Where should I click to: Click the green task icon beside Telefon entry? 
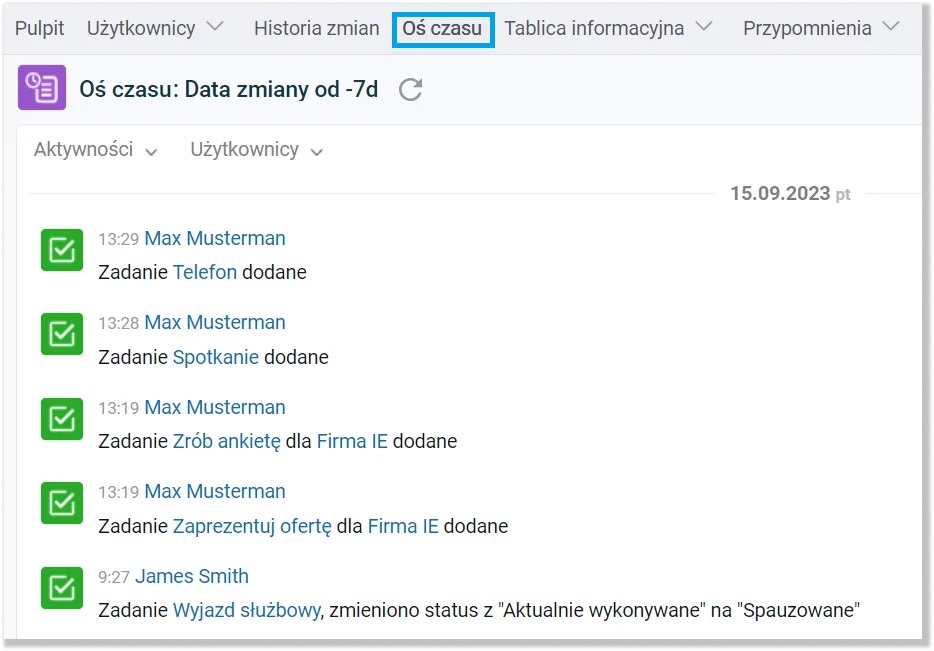coord(61,250)
